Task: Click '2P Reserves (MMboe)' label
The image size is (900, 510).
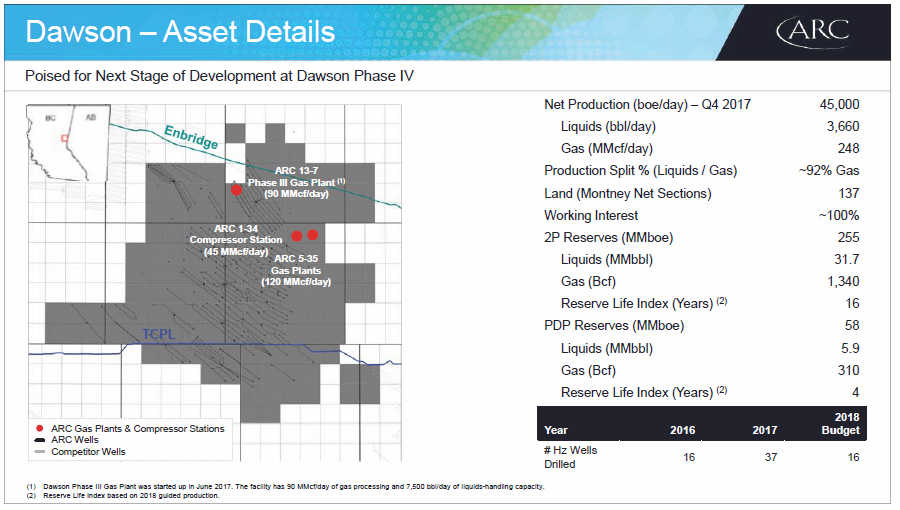Action: (608, 238)
